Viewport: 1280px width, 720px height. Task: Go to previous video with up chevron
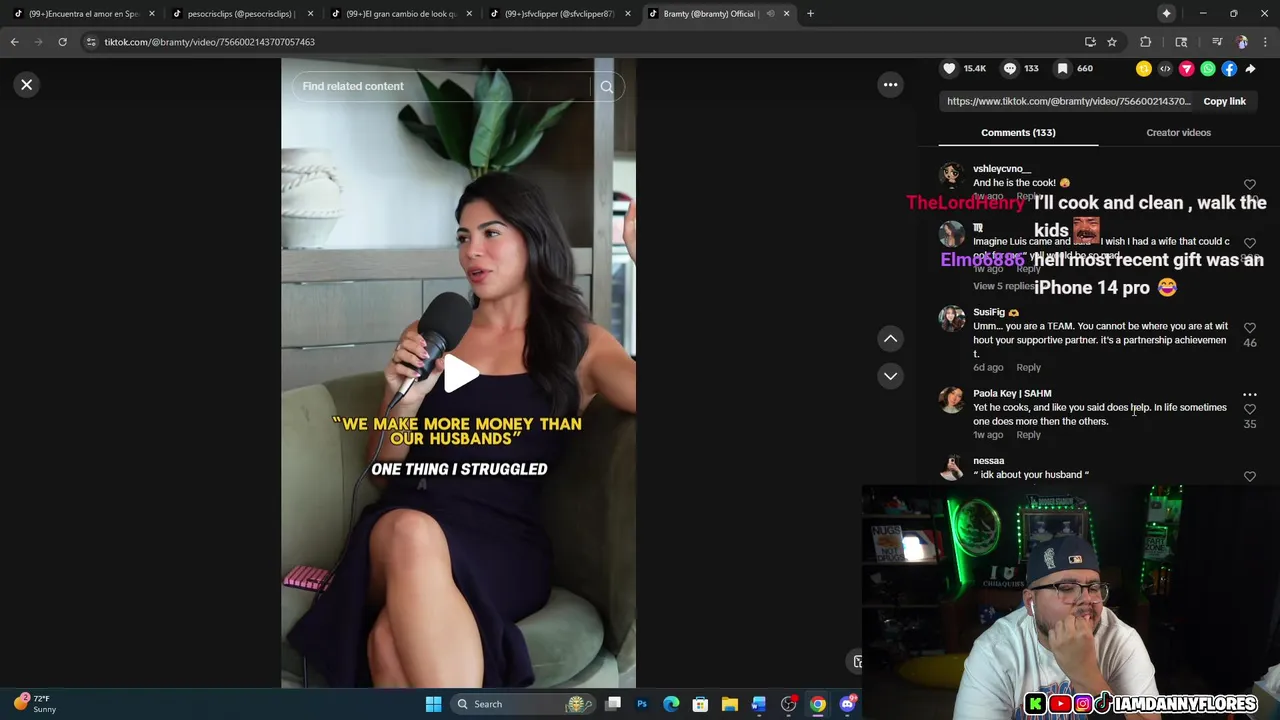click(890, 339)
